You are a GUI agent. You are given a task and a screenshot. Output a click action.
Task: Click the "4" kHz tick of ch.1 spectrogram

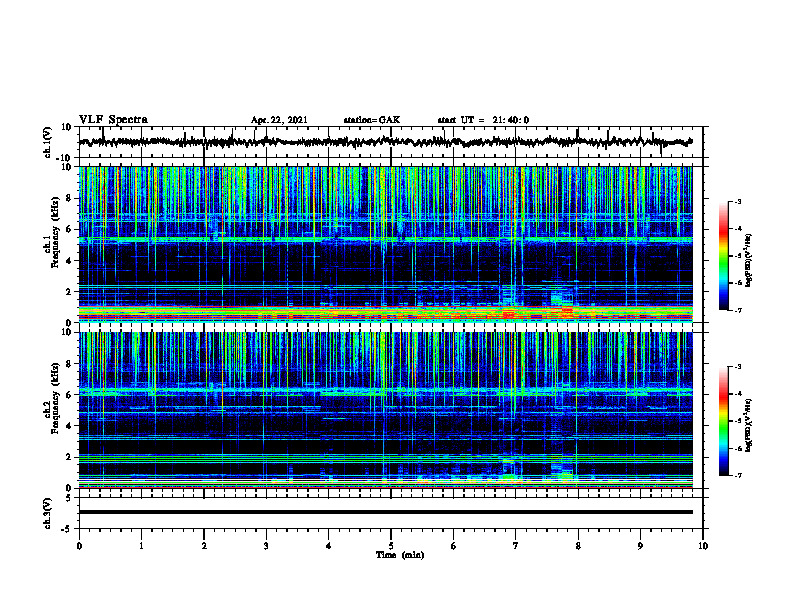[x=69, y=261]
